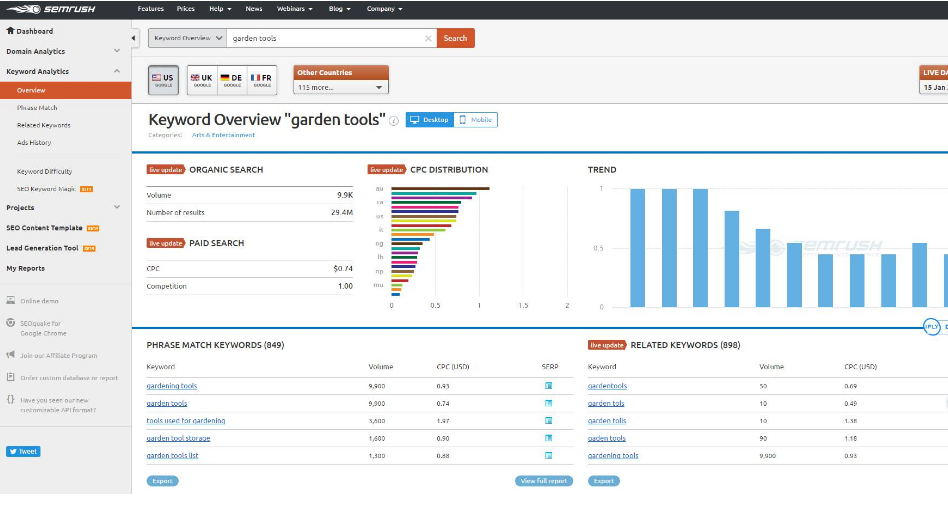Screen dimensions: 948x527
Task: Click the tallest first bar in the Trend chart
Action: coord(637,247)
